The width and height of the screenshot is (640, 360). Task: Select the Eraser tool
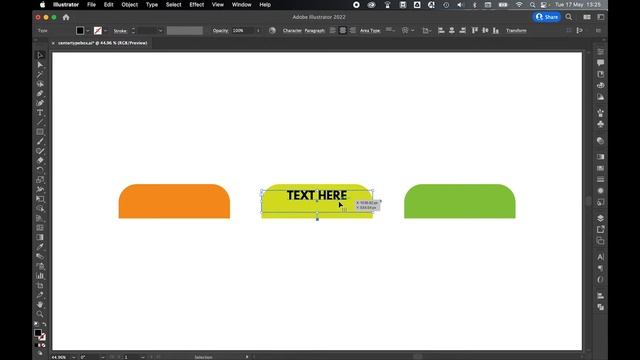pos(40,160)
